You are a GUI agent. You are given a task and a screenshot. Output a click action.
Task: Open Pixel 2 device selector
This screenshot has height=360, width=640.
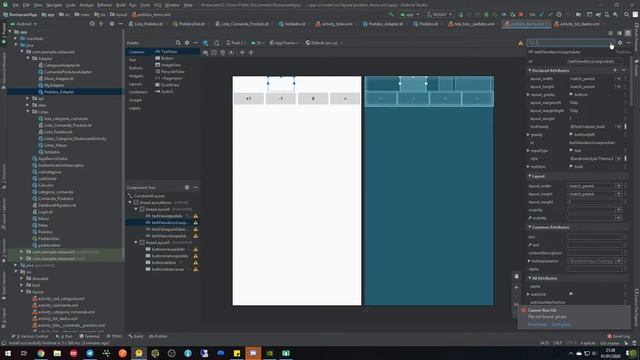pos(236,43)
